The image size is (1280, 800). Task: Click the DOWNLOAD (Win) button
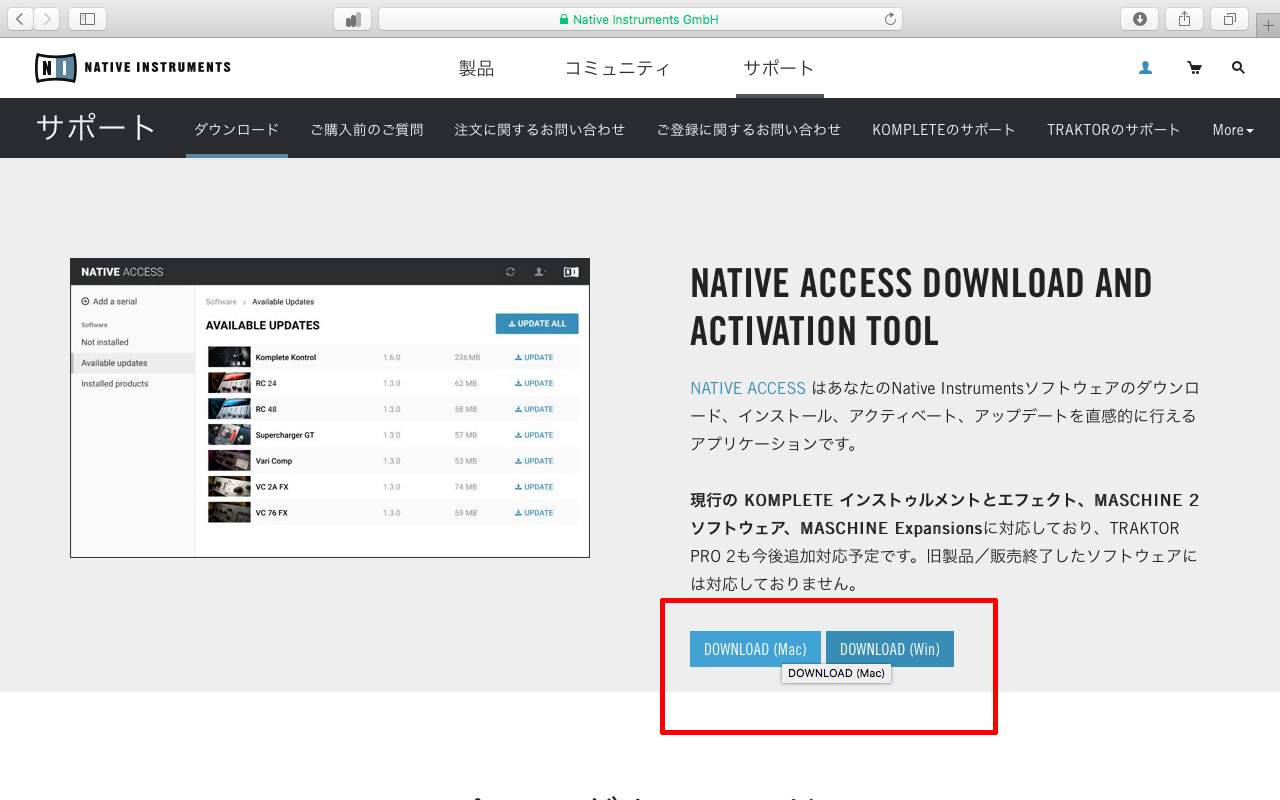point(889,649)
